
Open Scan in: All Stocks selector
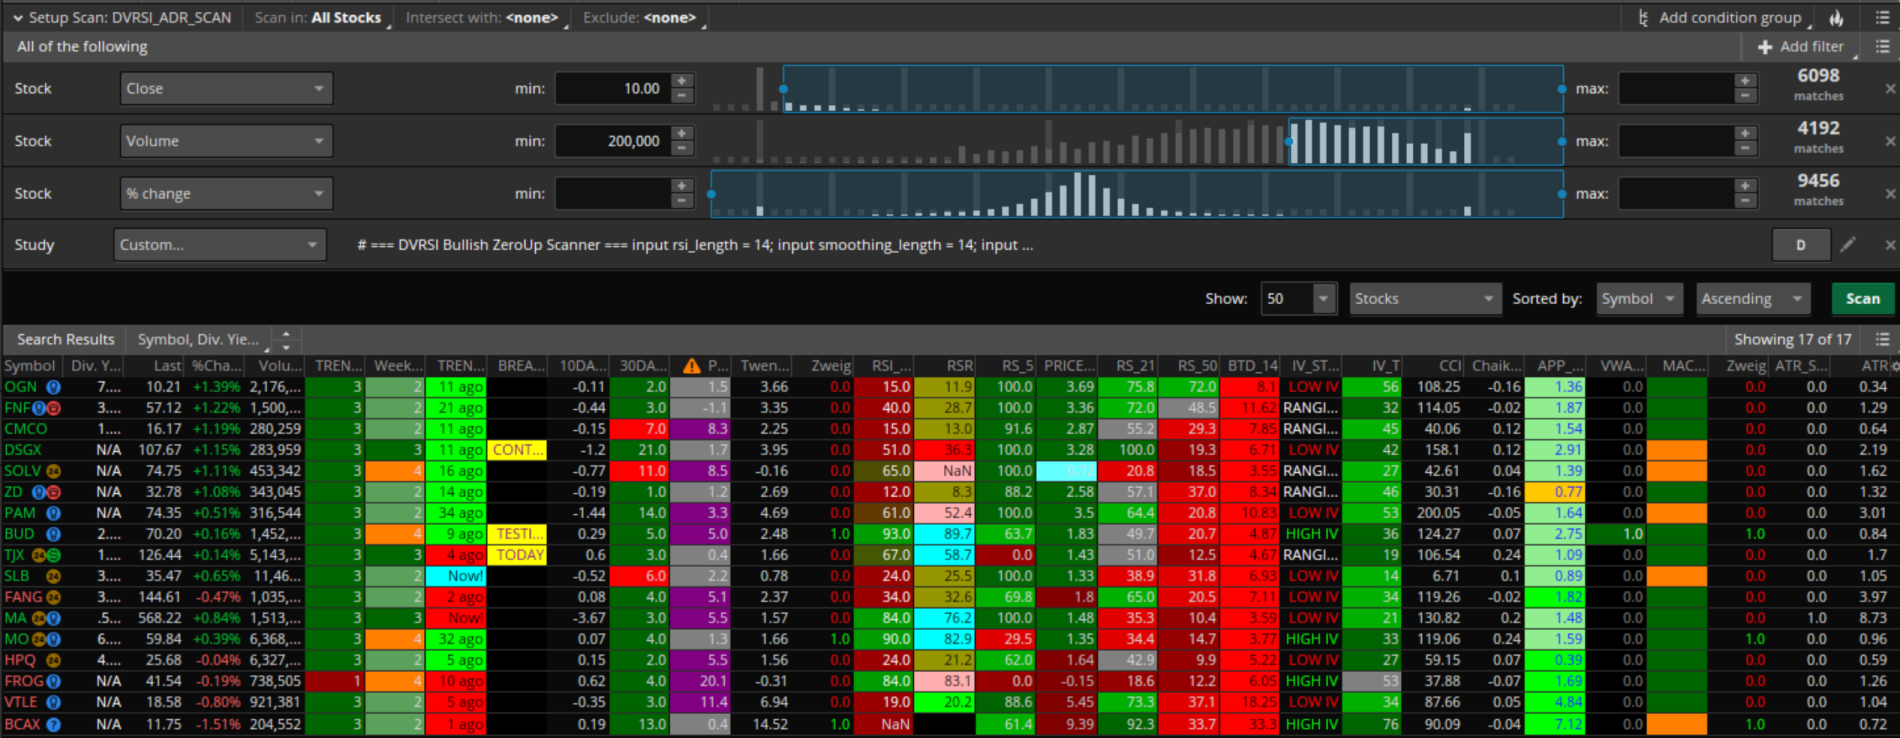tap(318, 18)
